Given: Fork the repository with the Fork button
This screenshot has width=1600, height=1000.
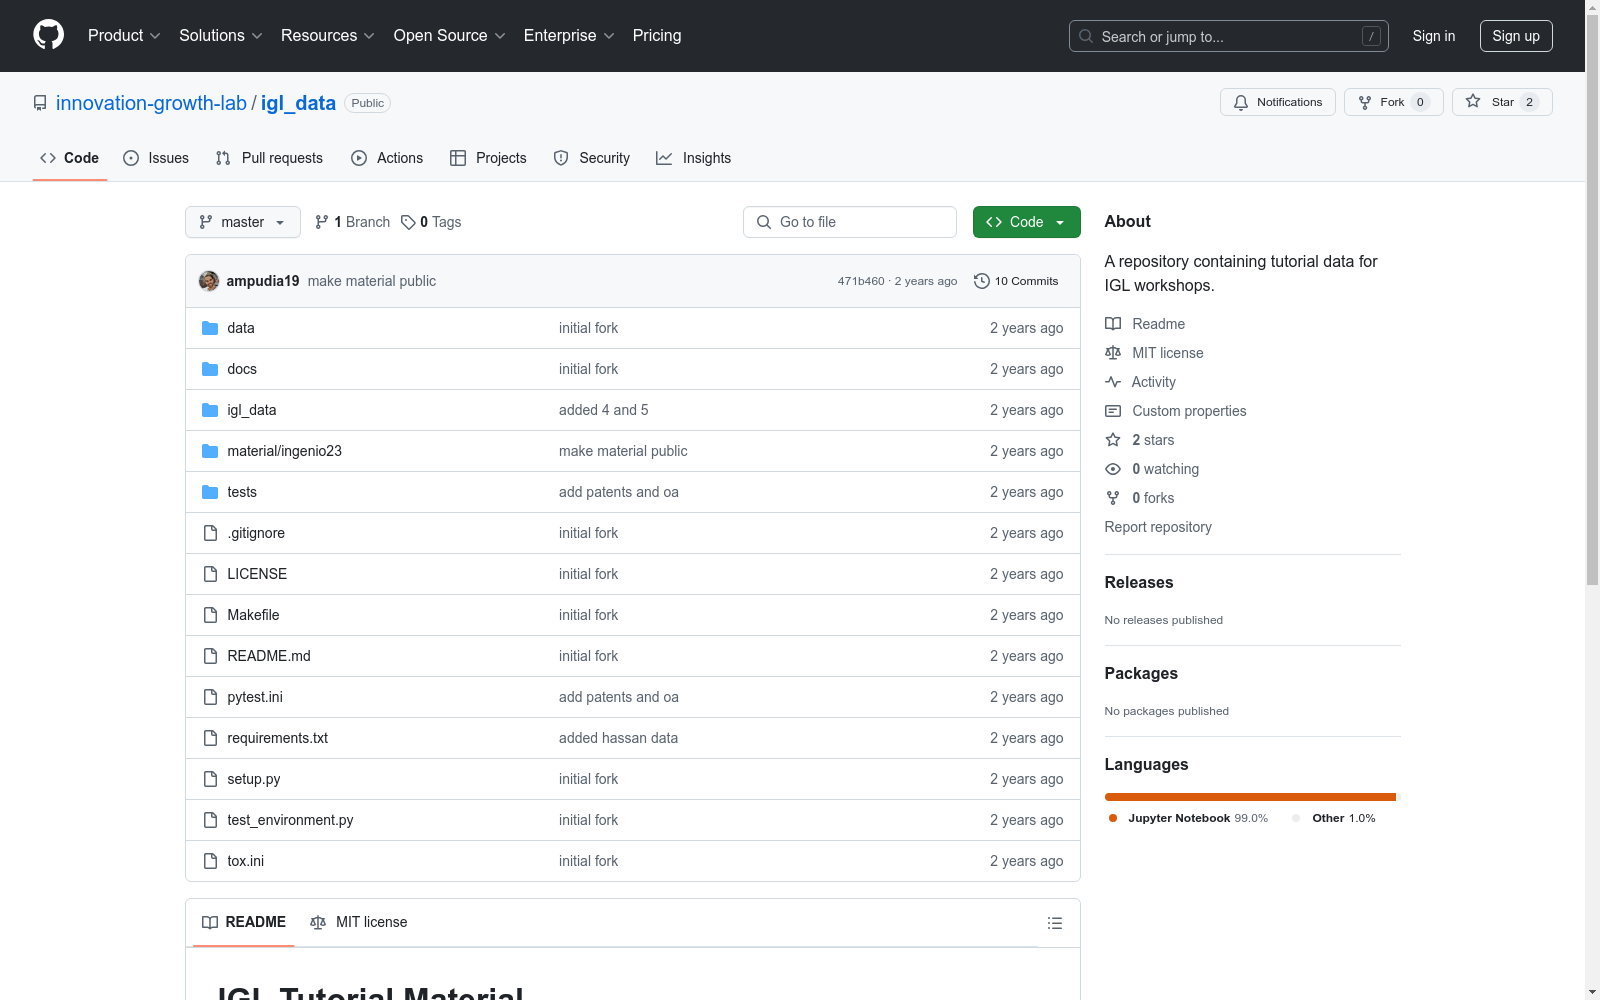Looking at the screenshot, I should 1394,102.
